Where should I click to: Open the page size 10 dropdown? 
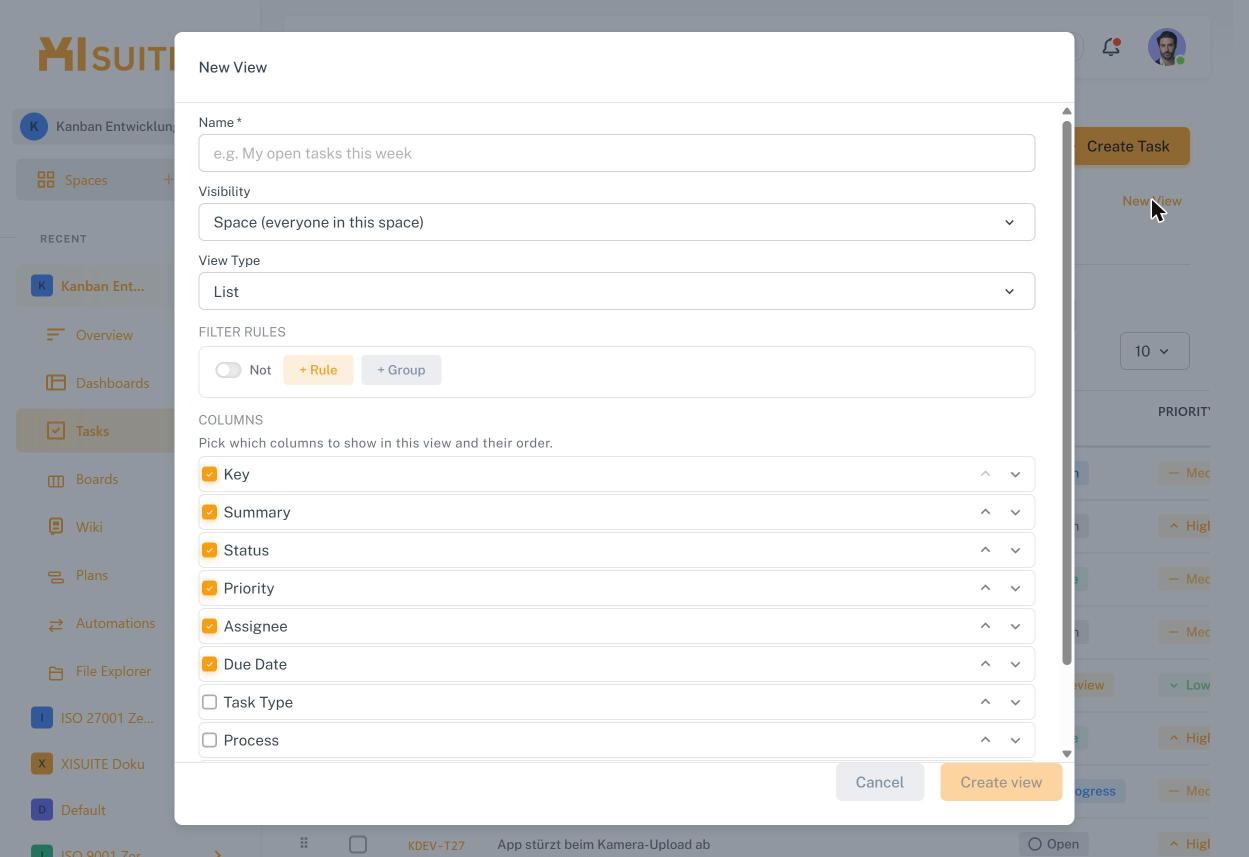point(1154,351)
